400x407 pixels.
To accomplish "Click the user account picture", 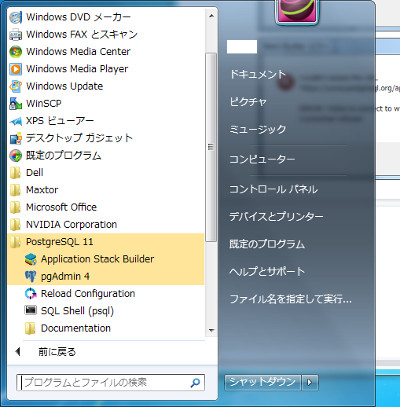I will pyautogui.click(x=296, y=11).
